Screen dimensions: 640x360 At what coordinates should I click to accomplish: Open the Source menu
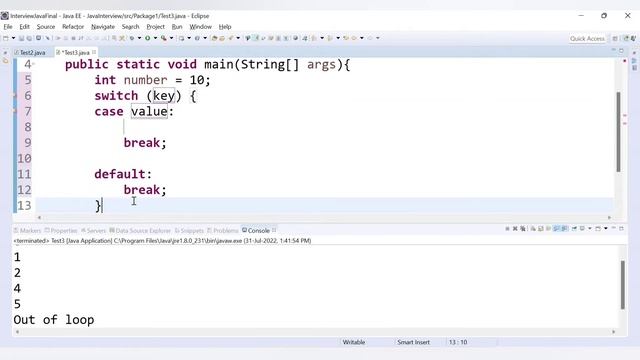point(46,27)
